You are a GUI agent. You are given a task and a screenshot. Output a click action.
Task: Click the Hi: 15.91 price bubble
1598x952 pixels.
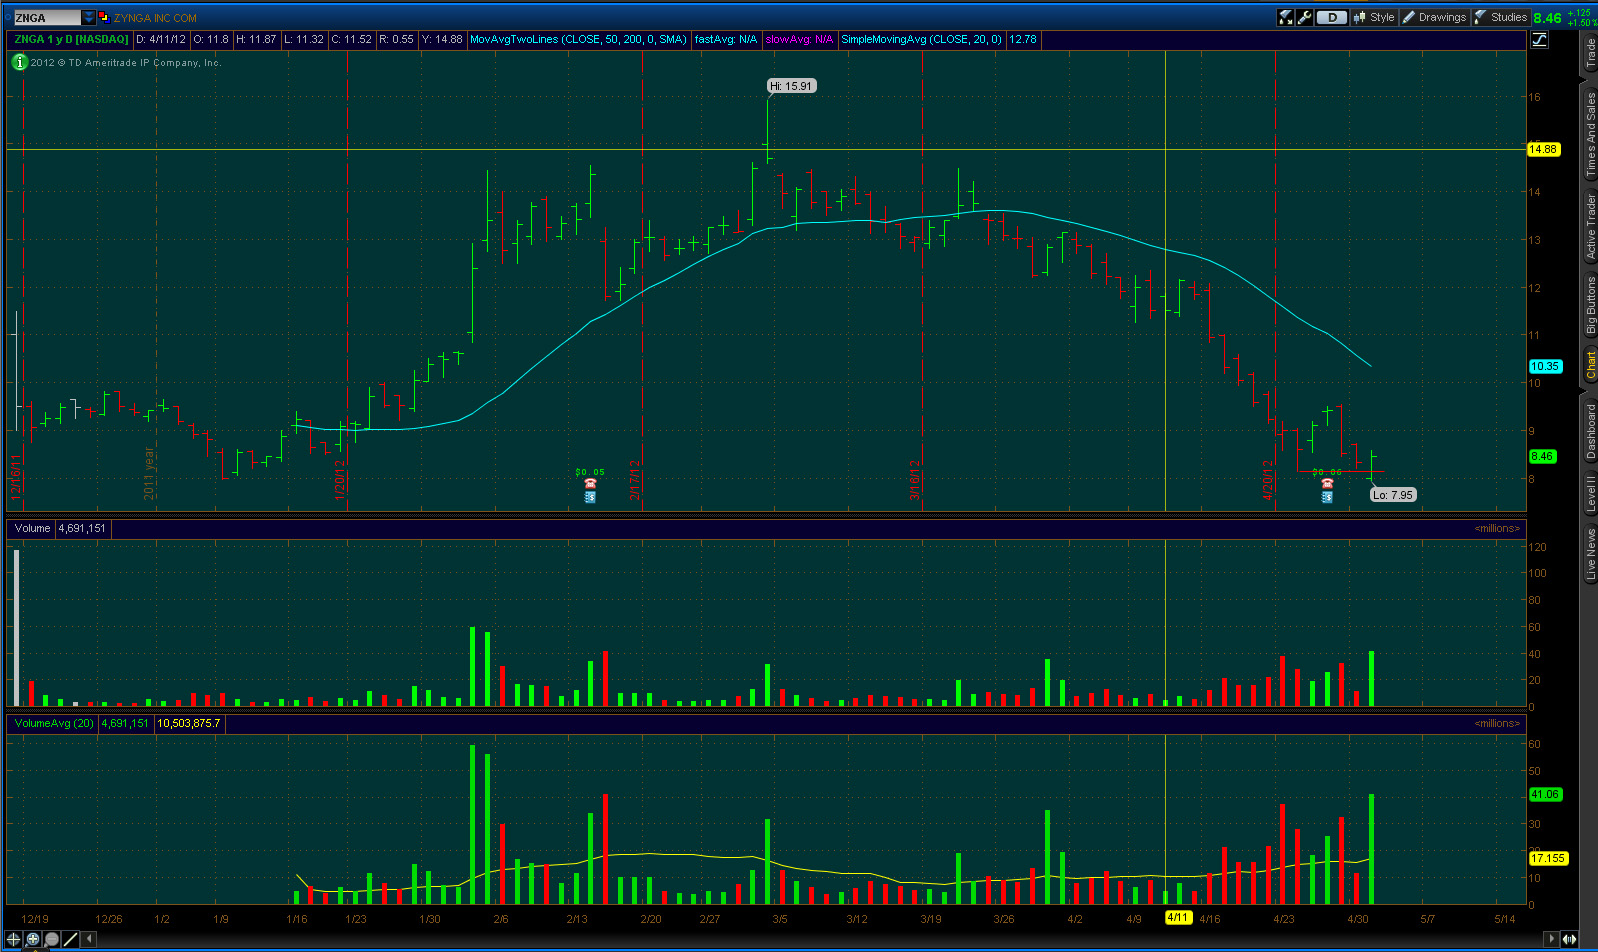(x=792, y=86)
